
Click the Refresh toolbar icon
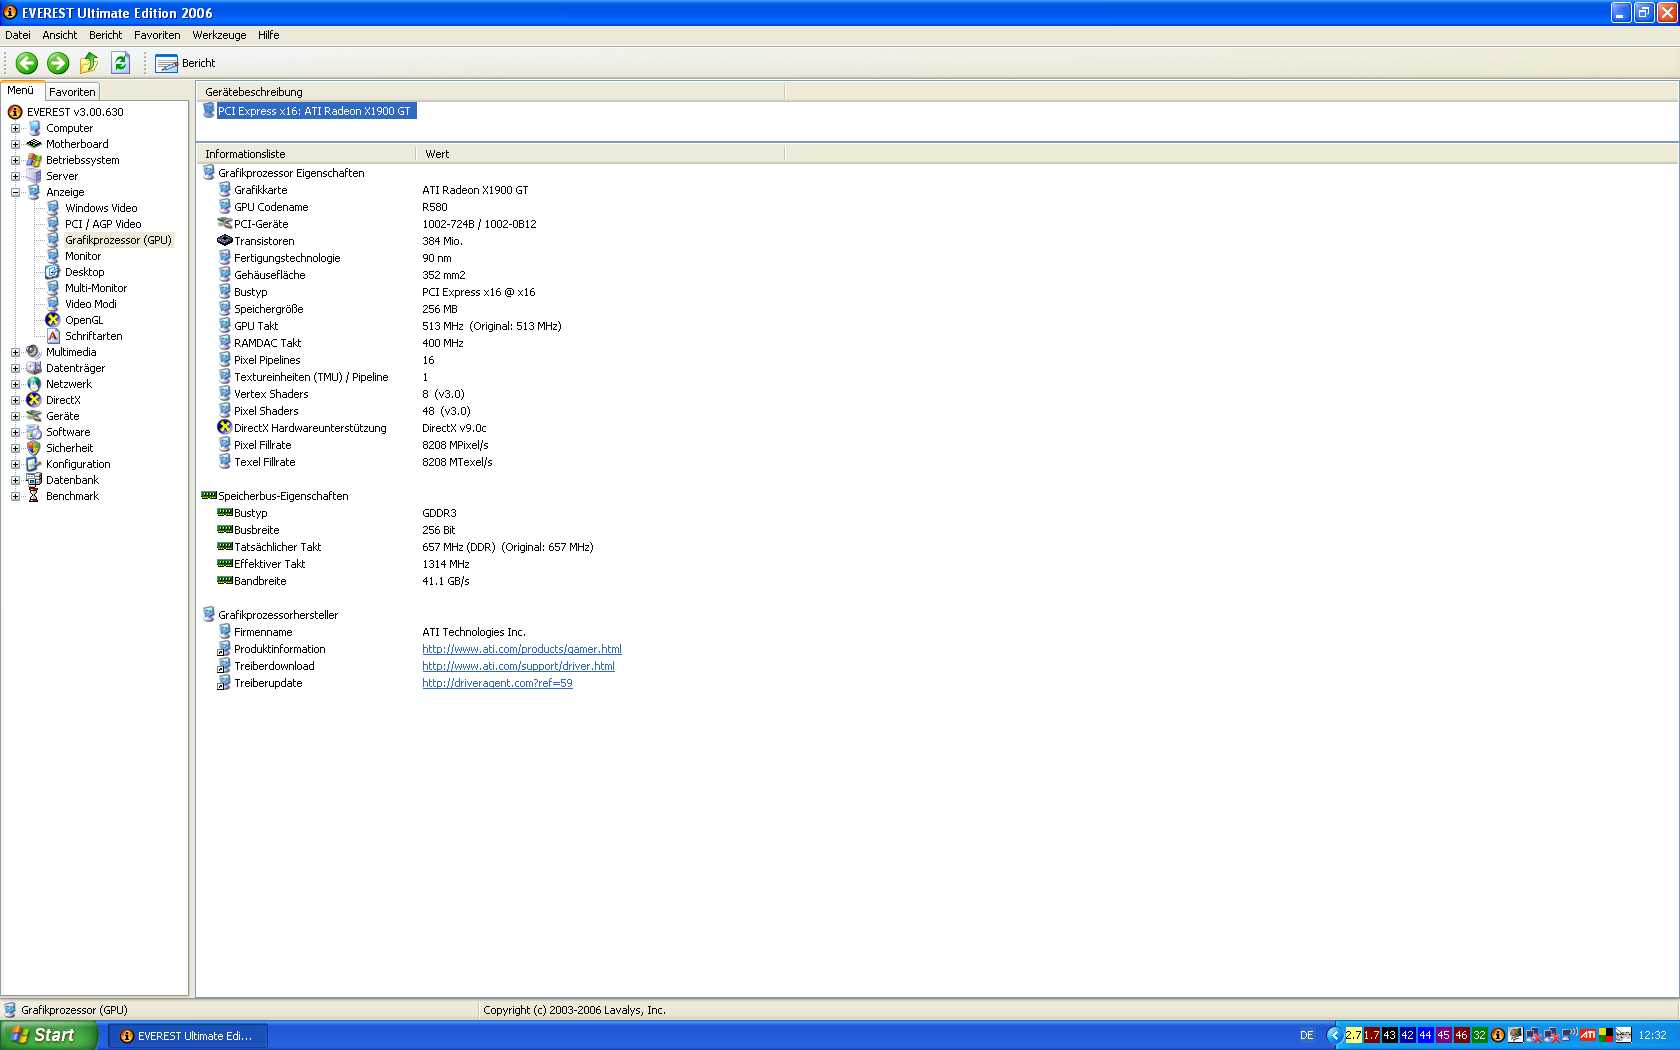[121, 63]
